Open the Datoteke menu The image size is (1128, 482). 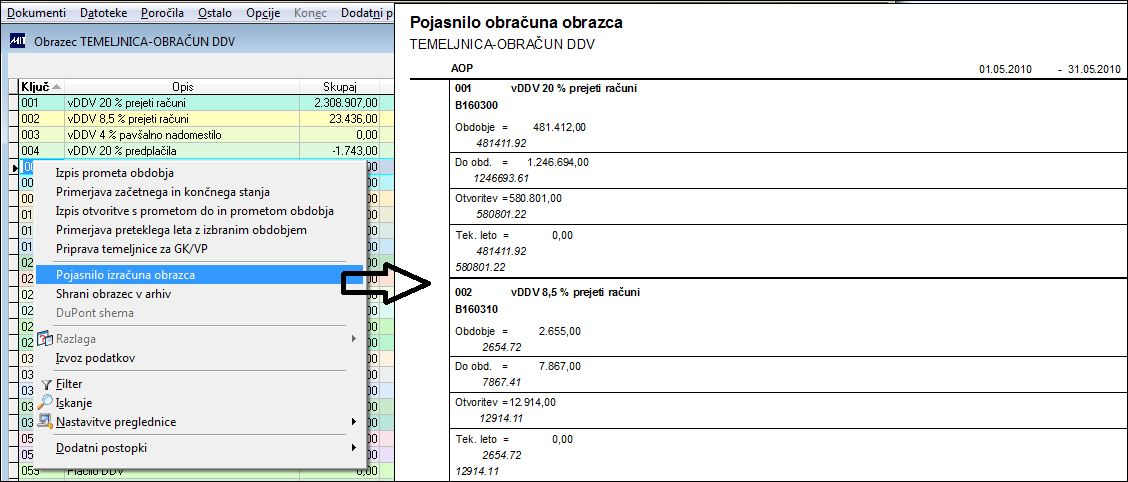click(104, 13)
